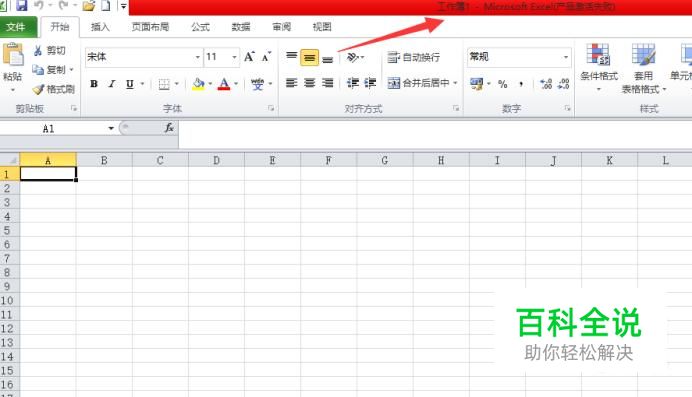Expand the Underline style arrow

[x=142, y=83]
